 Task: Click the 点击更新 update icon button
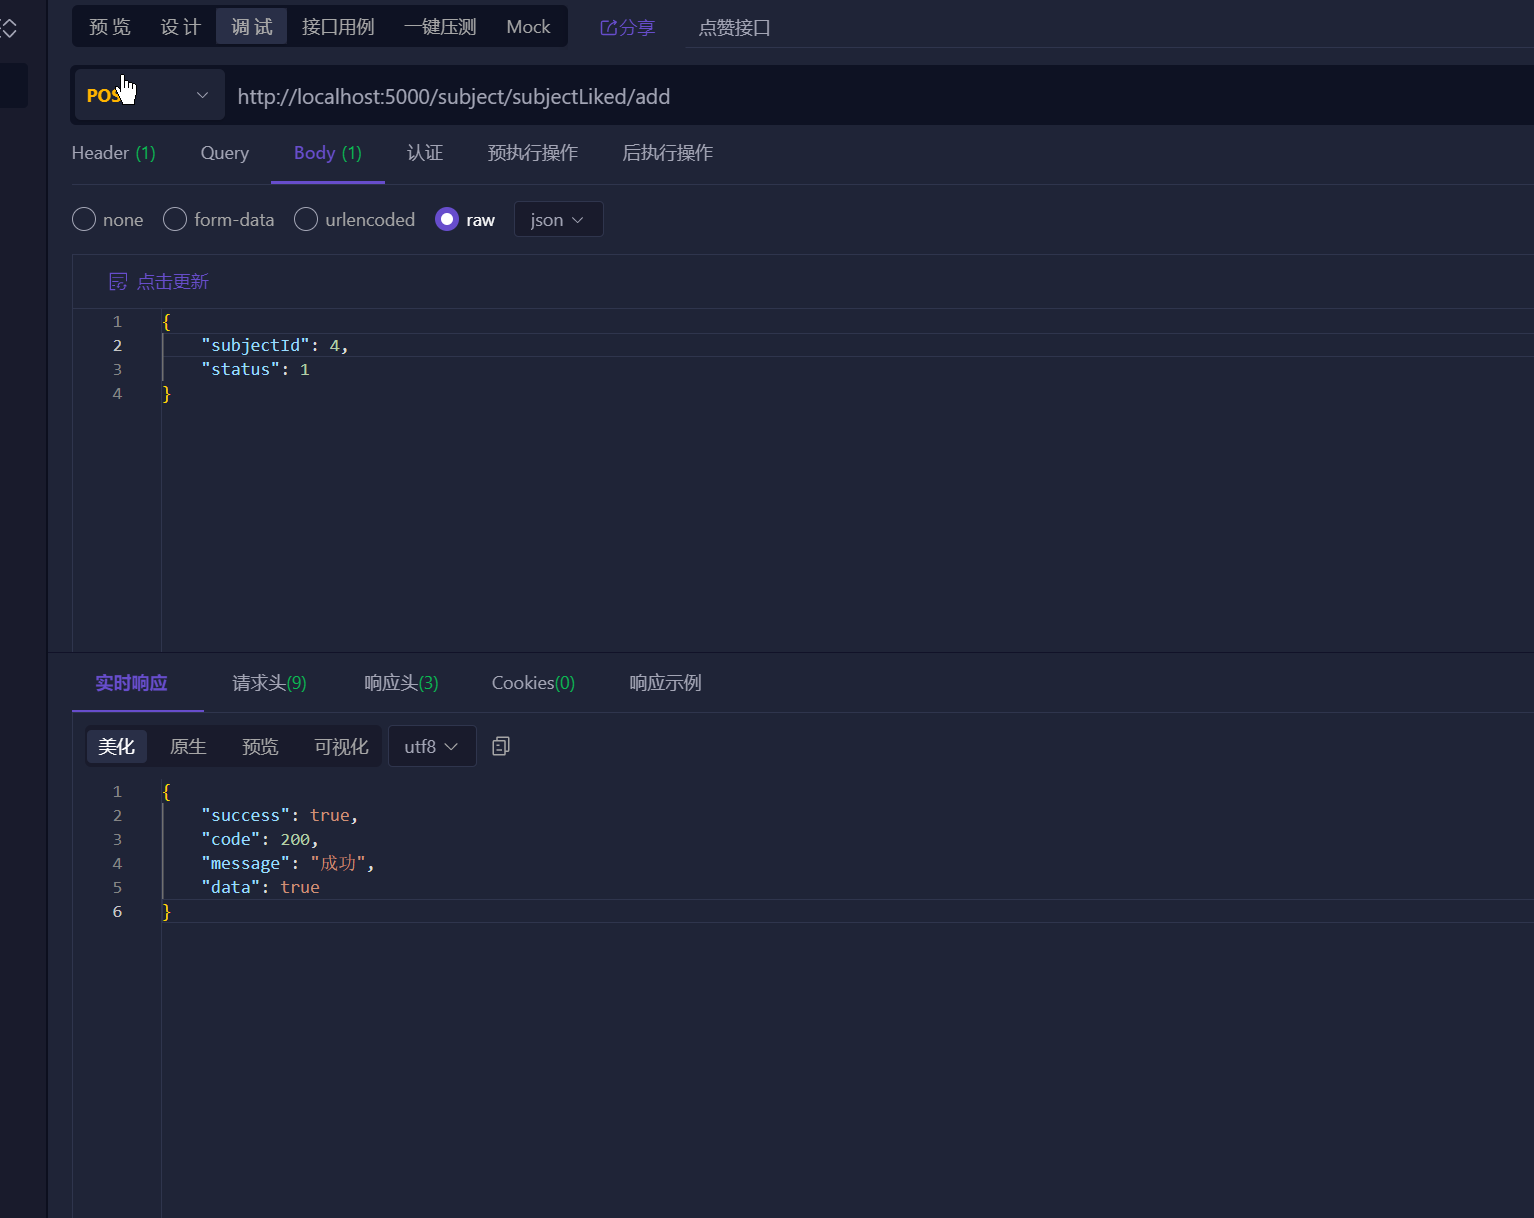159,282
